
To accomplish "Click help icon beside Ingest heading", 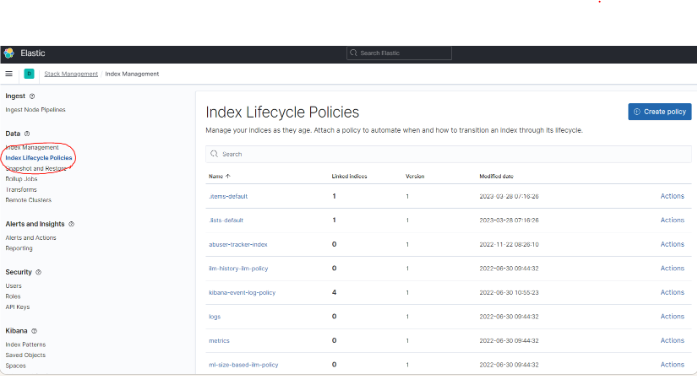I will pyautogui.click(x=32, y=96).
